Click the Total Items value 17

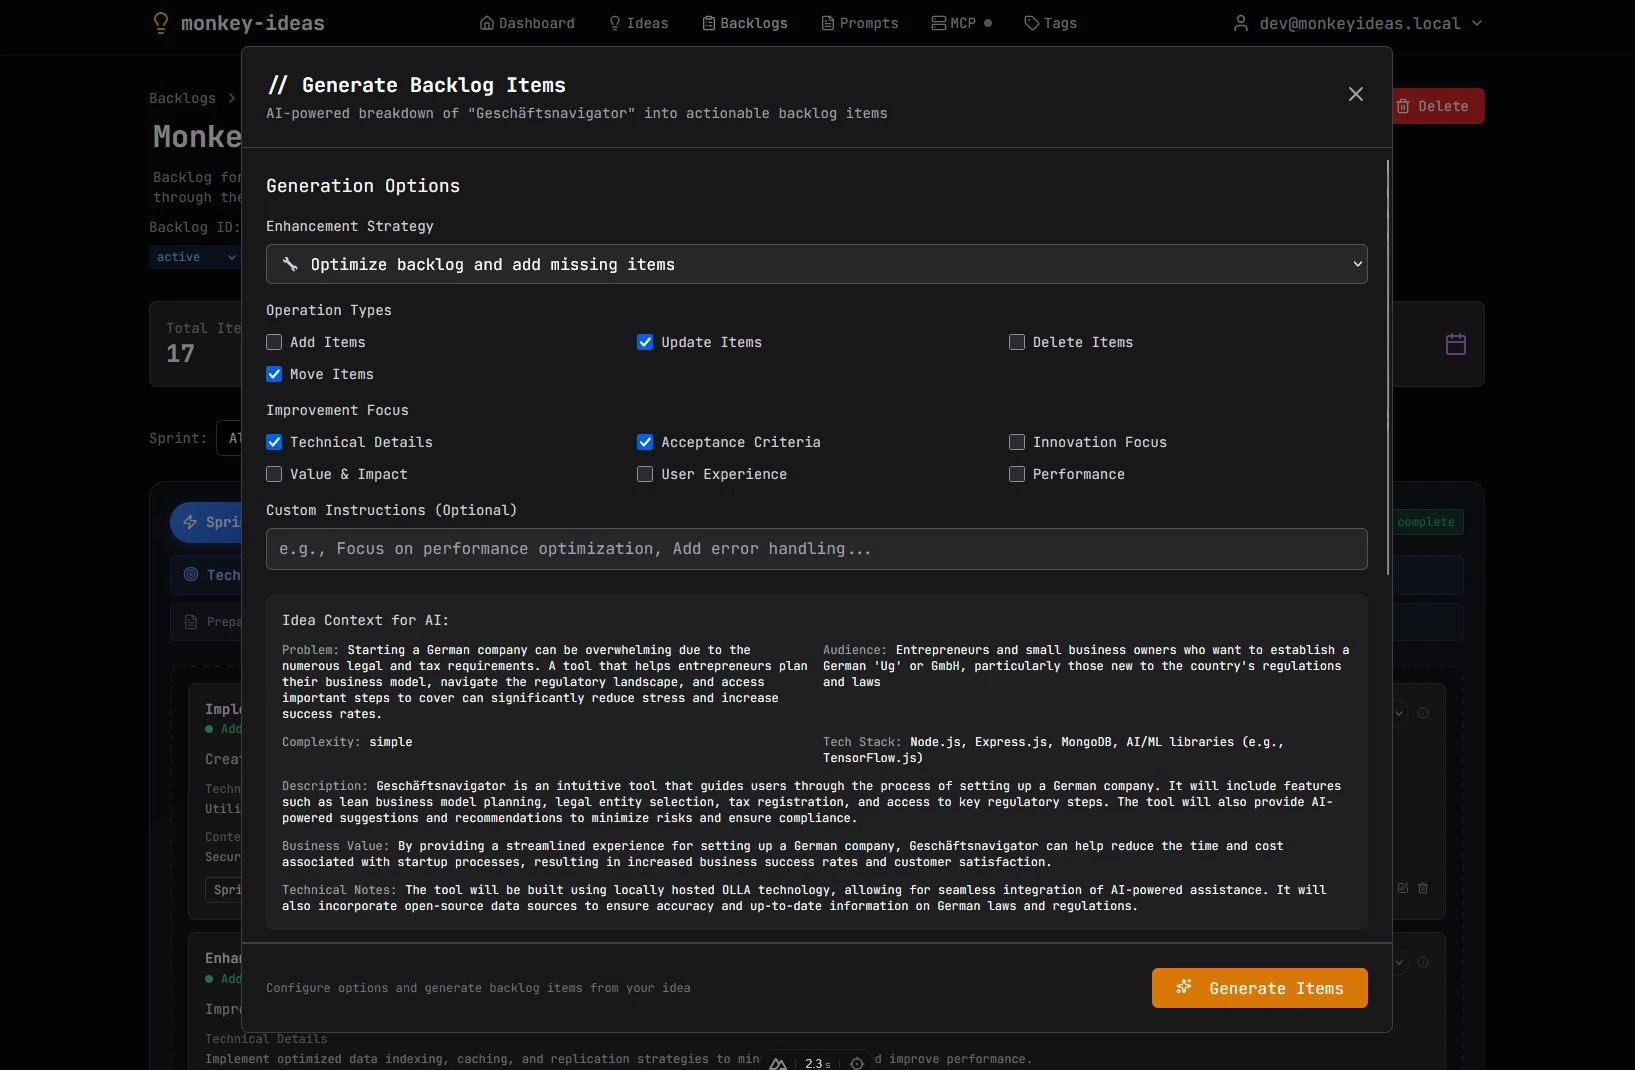[180, 353]
